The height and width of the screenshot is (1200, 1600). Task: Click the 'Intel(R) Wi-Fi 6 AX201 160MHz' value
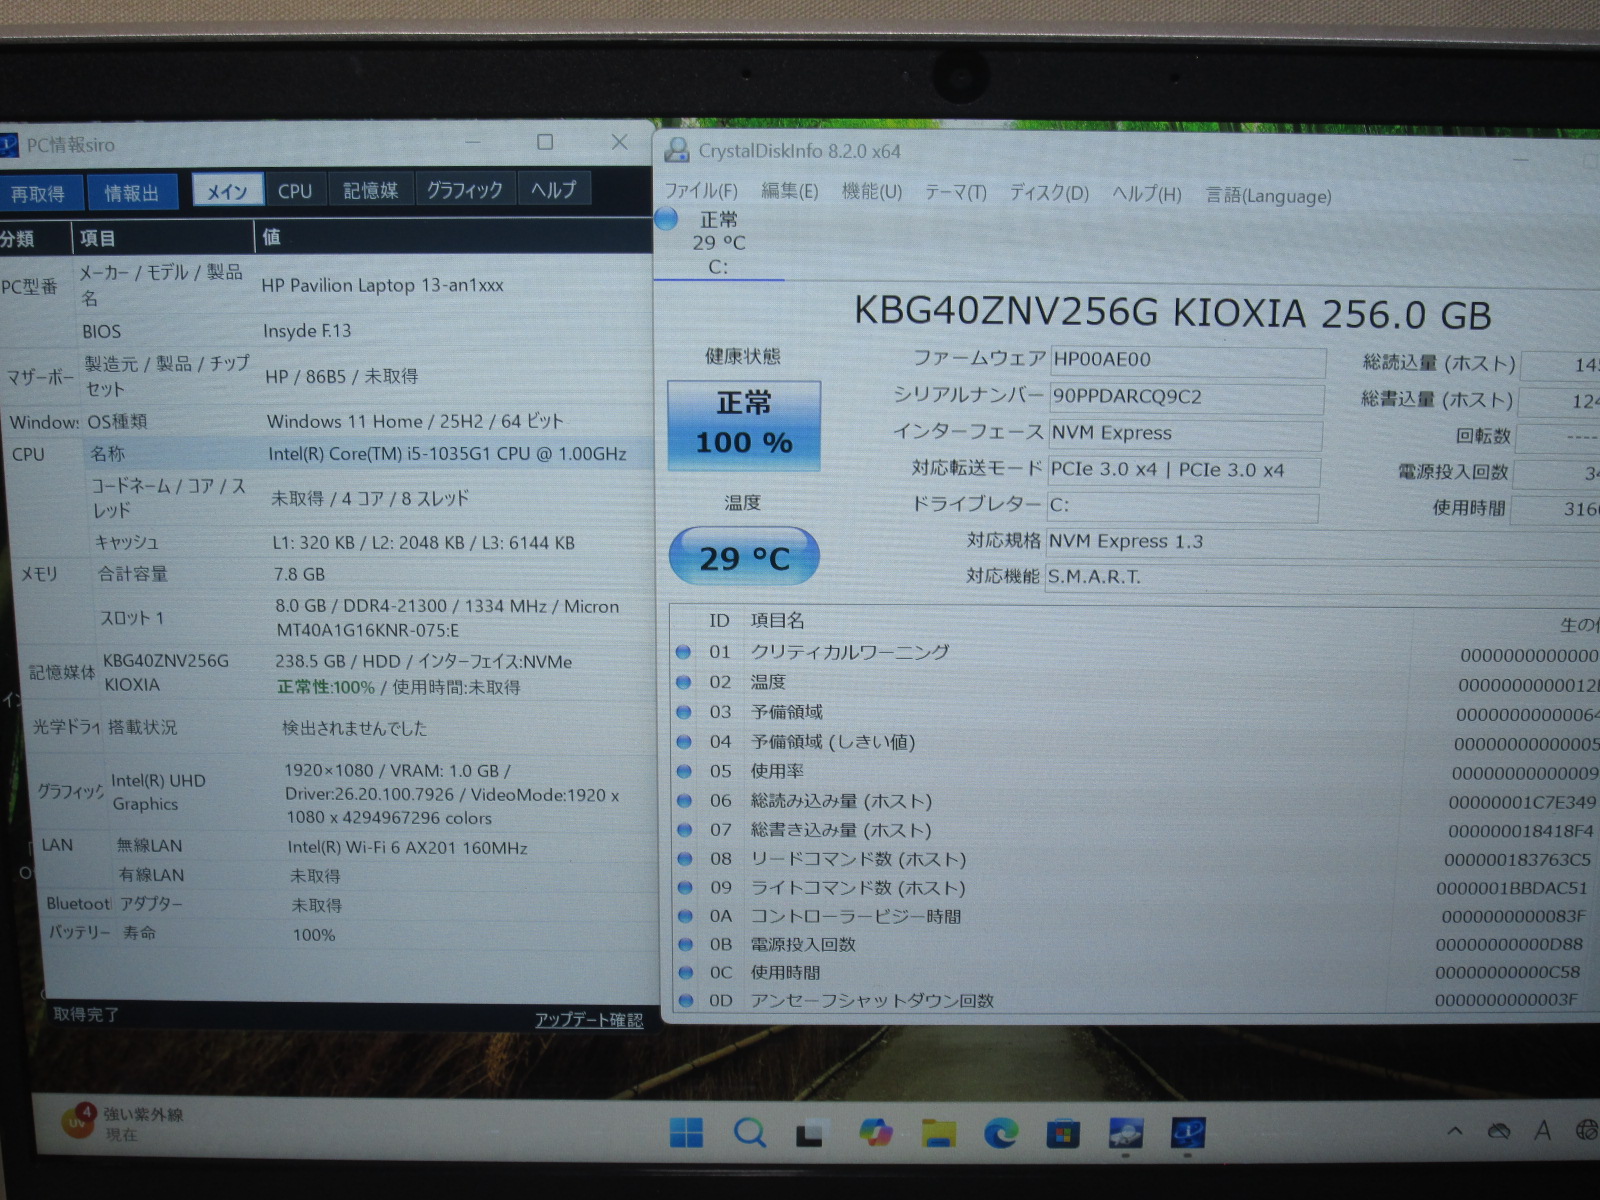(x=407, y=848)
